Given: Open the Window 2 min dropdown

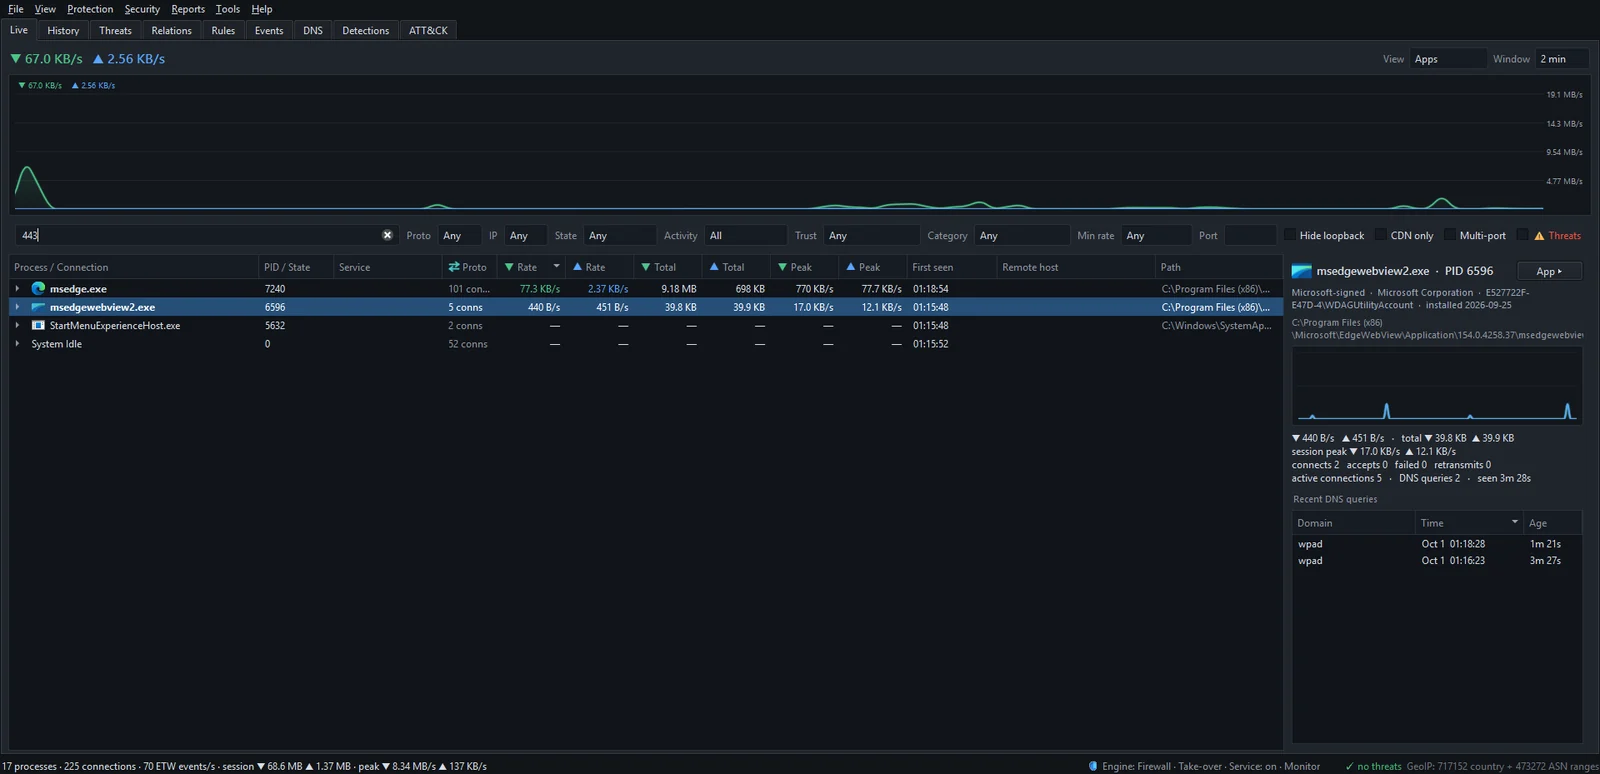Looking at the screenshot, I should [1563, 59].
